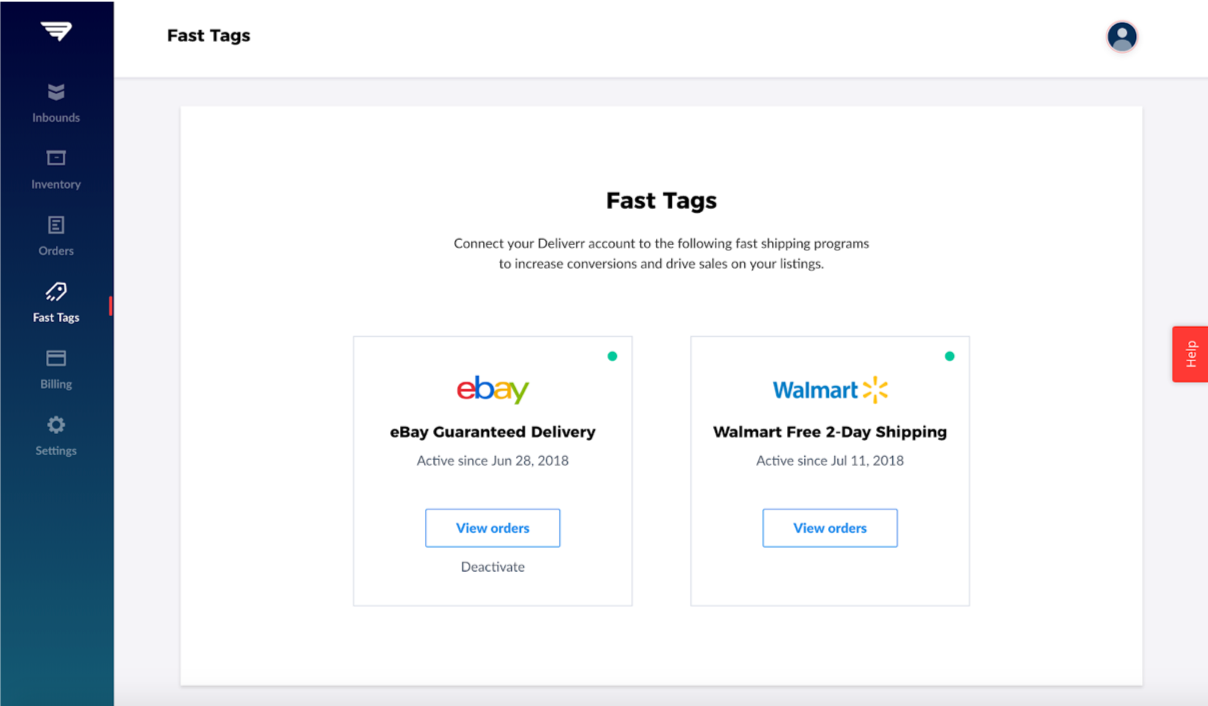Screen dimensions: 1208x706
Task: Open the red Help tab
Action: tap(1190, 354)
